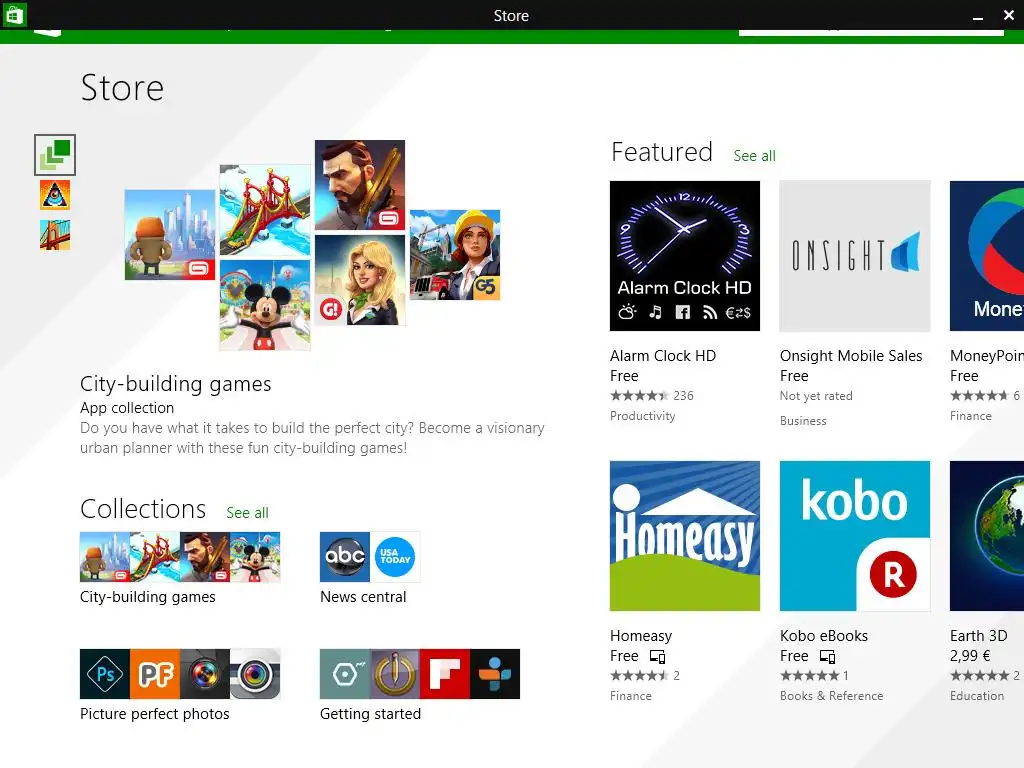Open the blonde woman game tile
Image resolution: width=1024 pixels, height=768 pixels.
360,280
